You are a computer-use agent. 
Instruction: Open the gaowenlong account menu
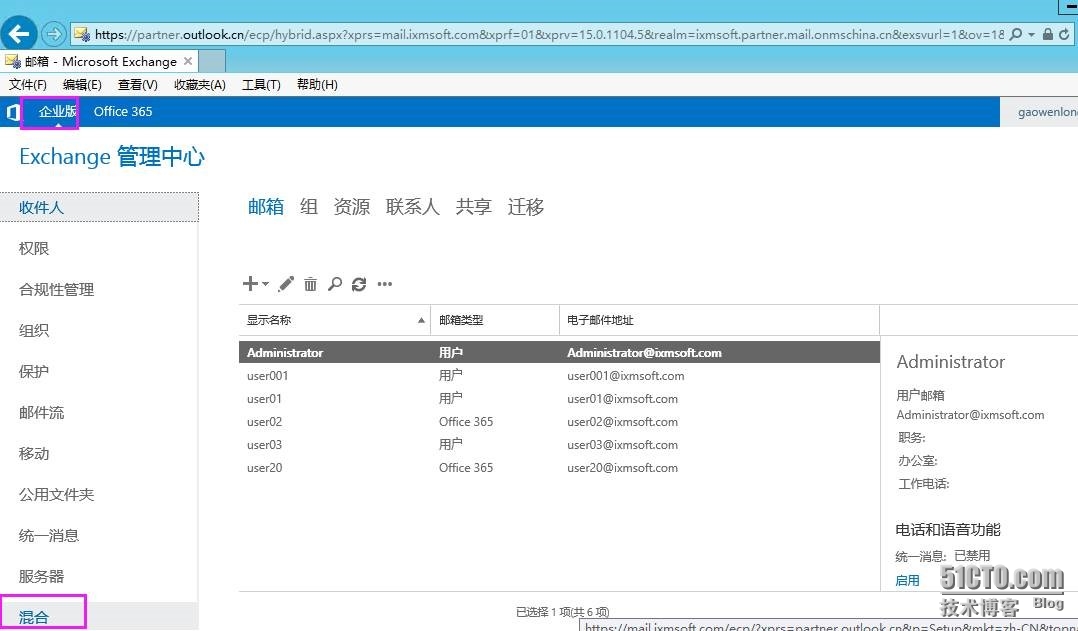[x=1047, y=112]
